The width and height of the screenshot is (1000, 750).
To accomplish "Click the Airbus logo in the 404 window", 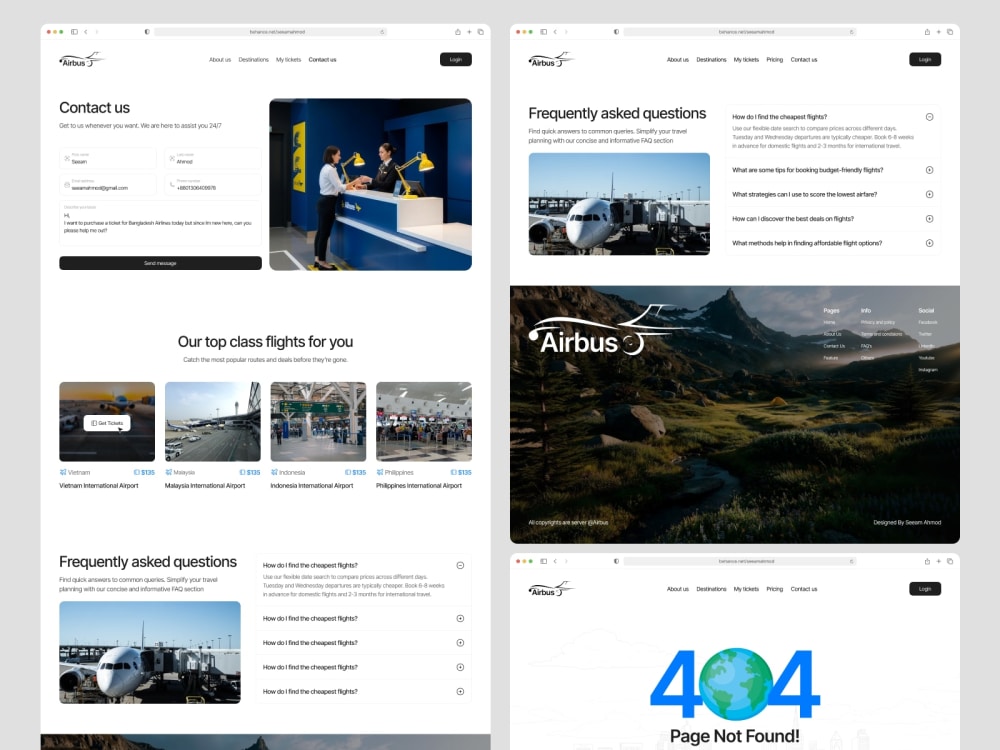I will pos(551,589).
